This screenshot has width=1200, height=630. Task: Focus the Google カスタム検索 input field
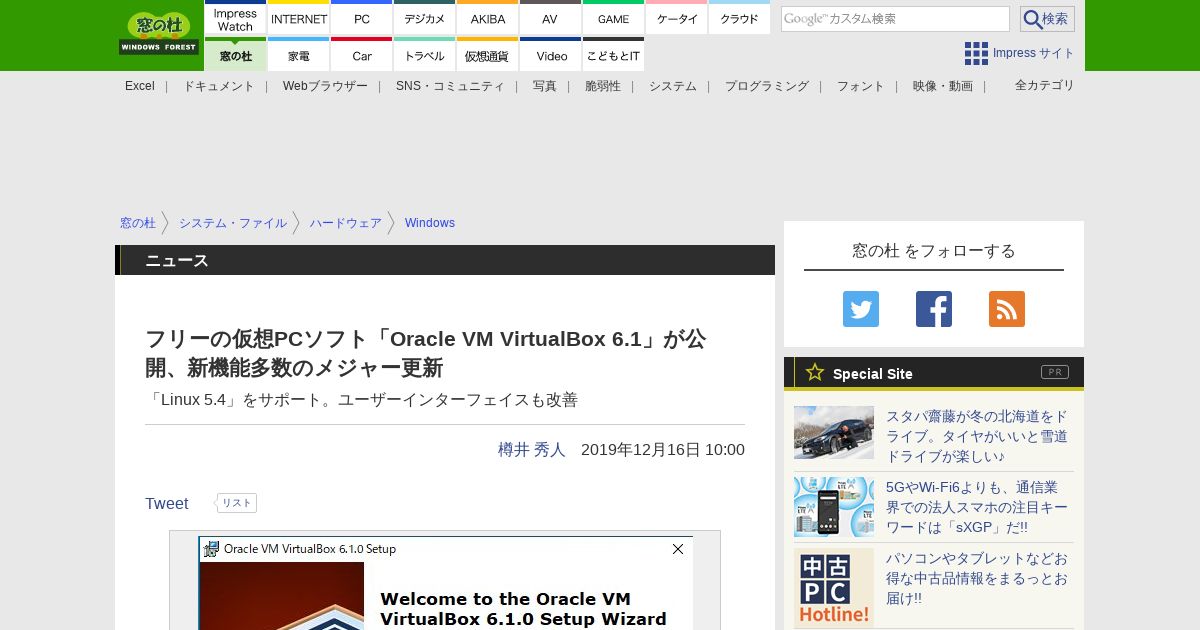[895, 19]
